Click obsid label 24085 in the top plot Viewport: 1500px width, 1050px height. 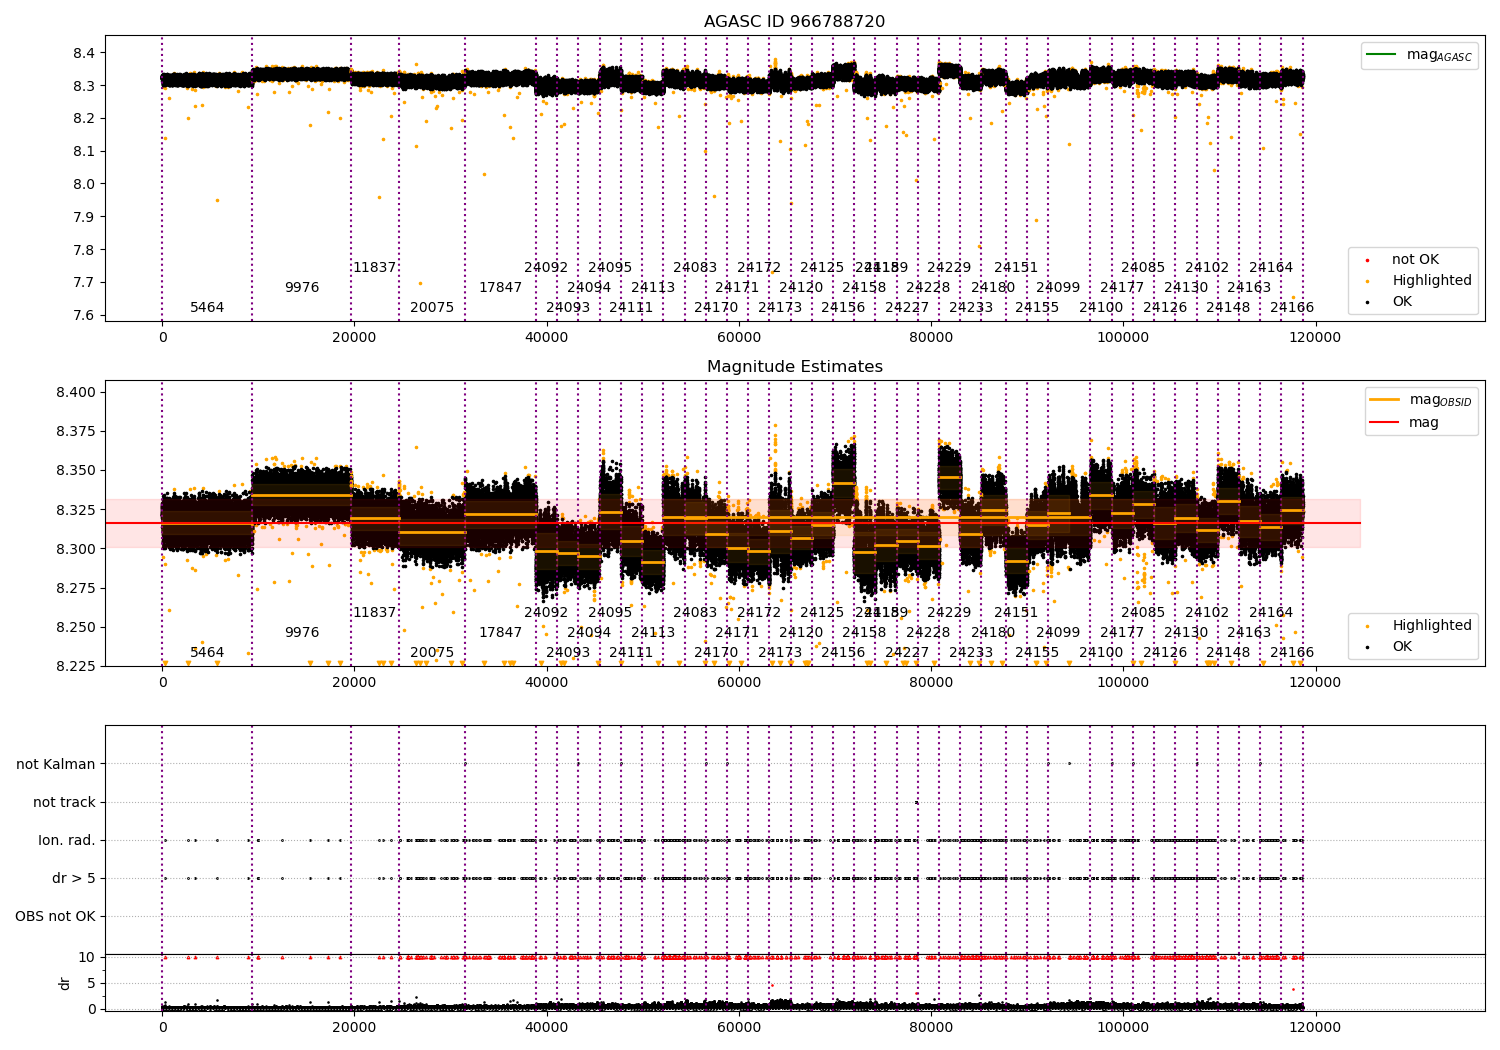point(1143,267)
